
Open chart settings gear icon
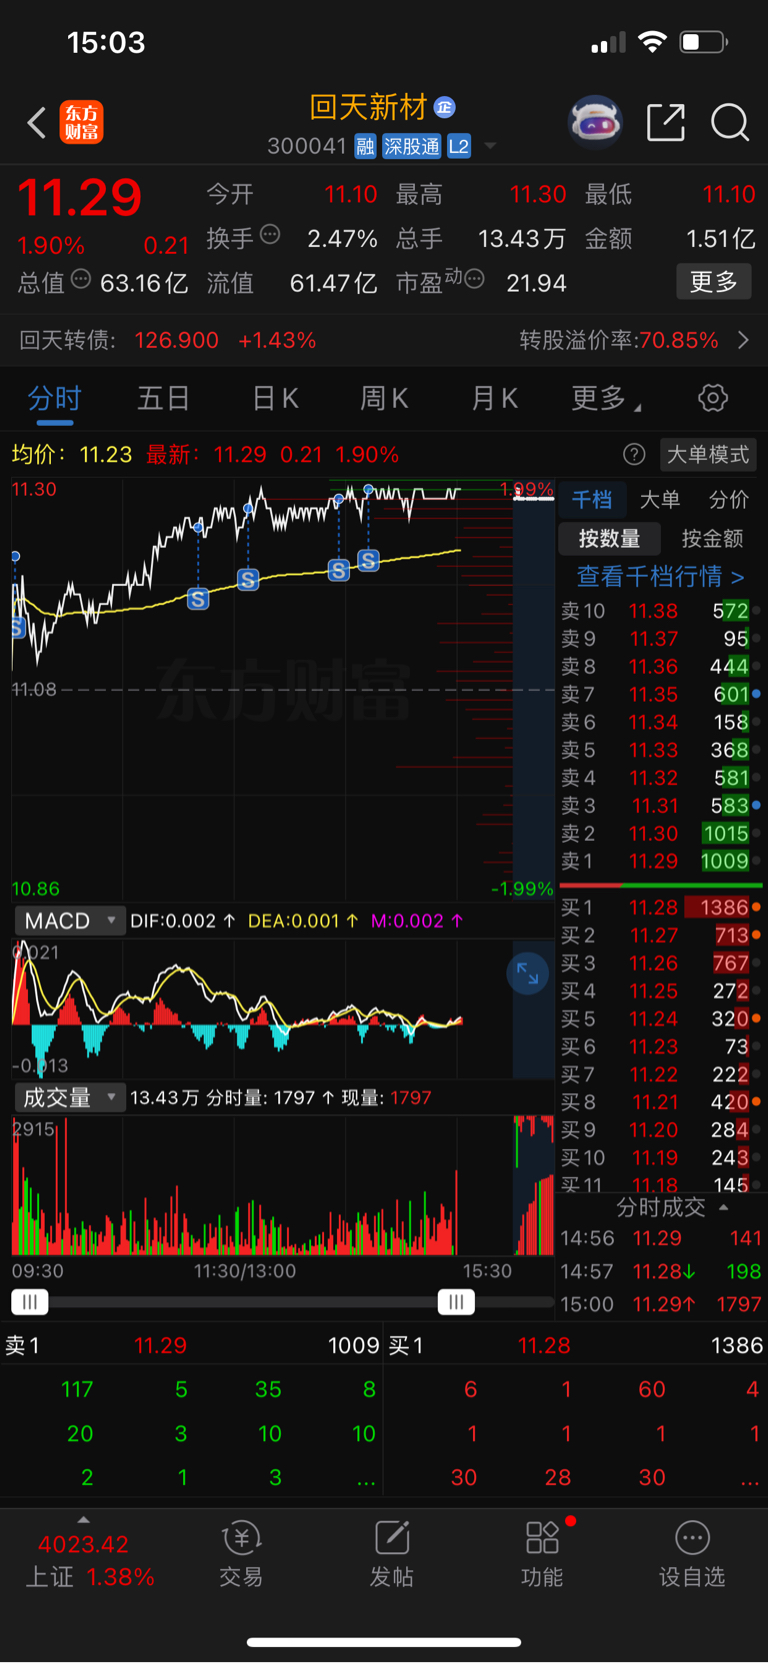click(x=713, y=398)
